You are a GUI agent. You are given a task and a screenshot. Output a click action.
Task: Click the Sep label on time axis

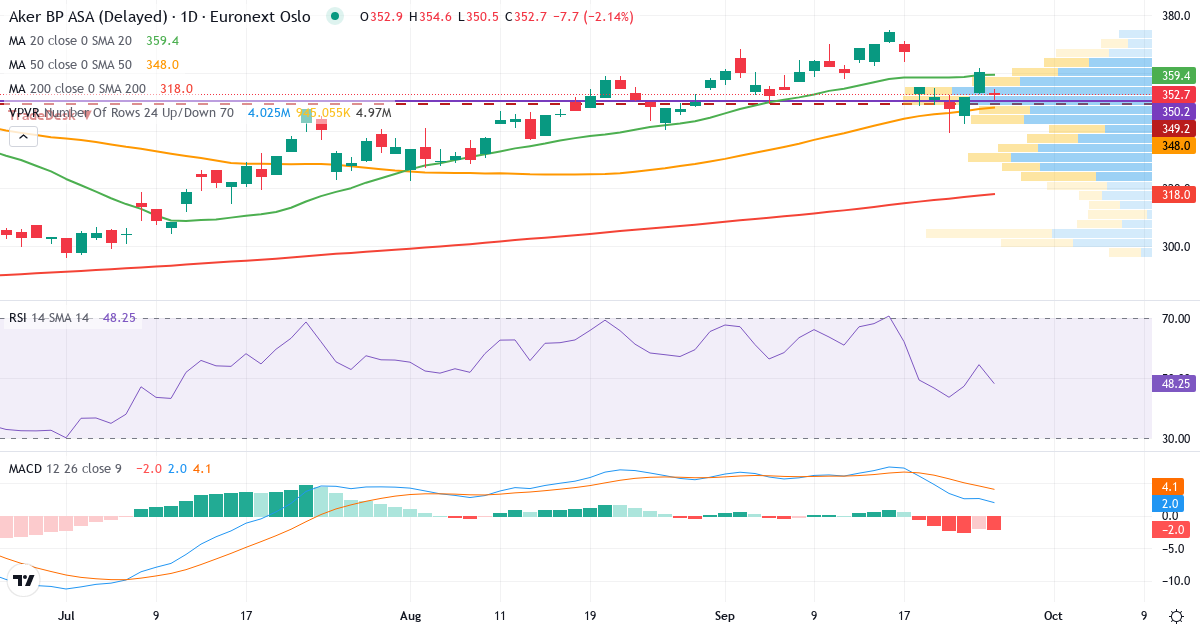click(725, 616)
